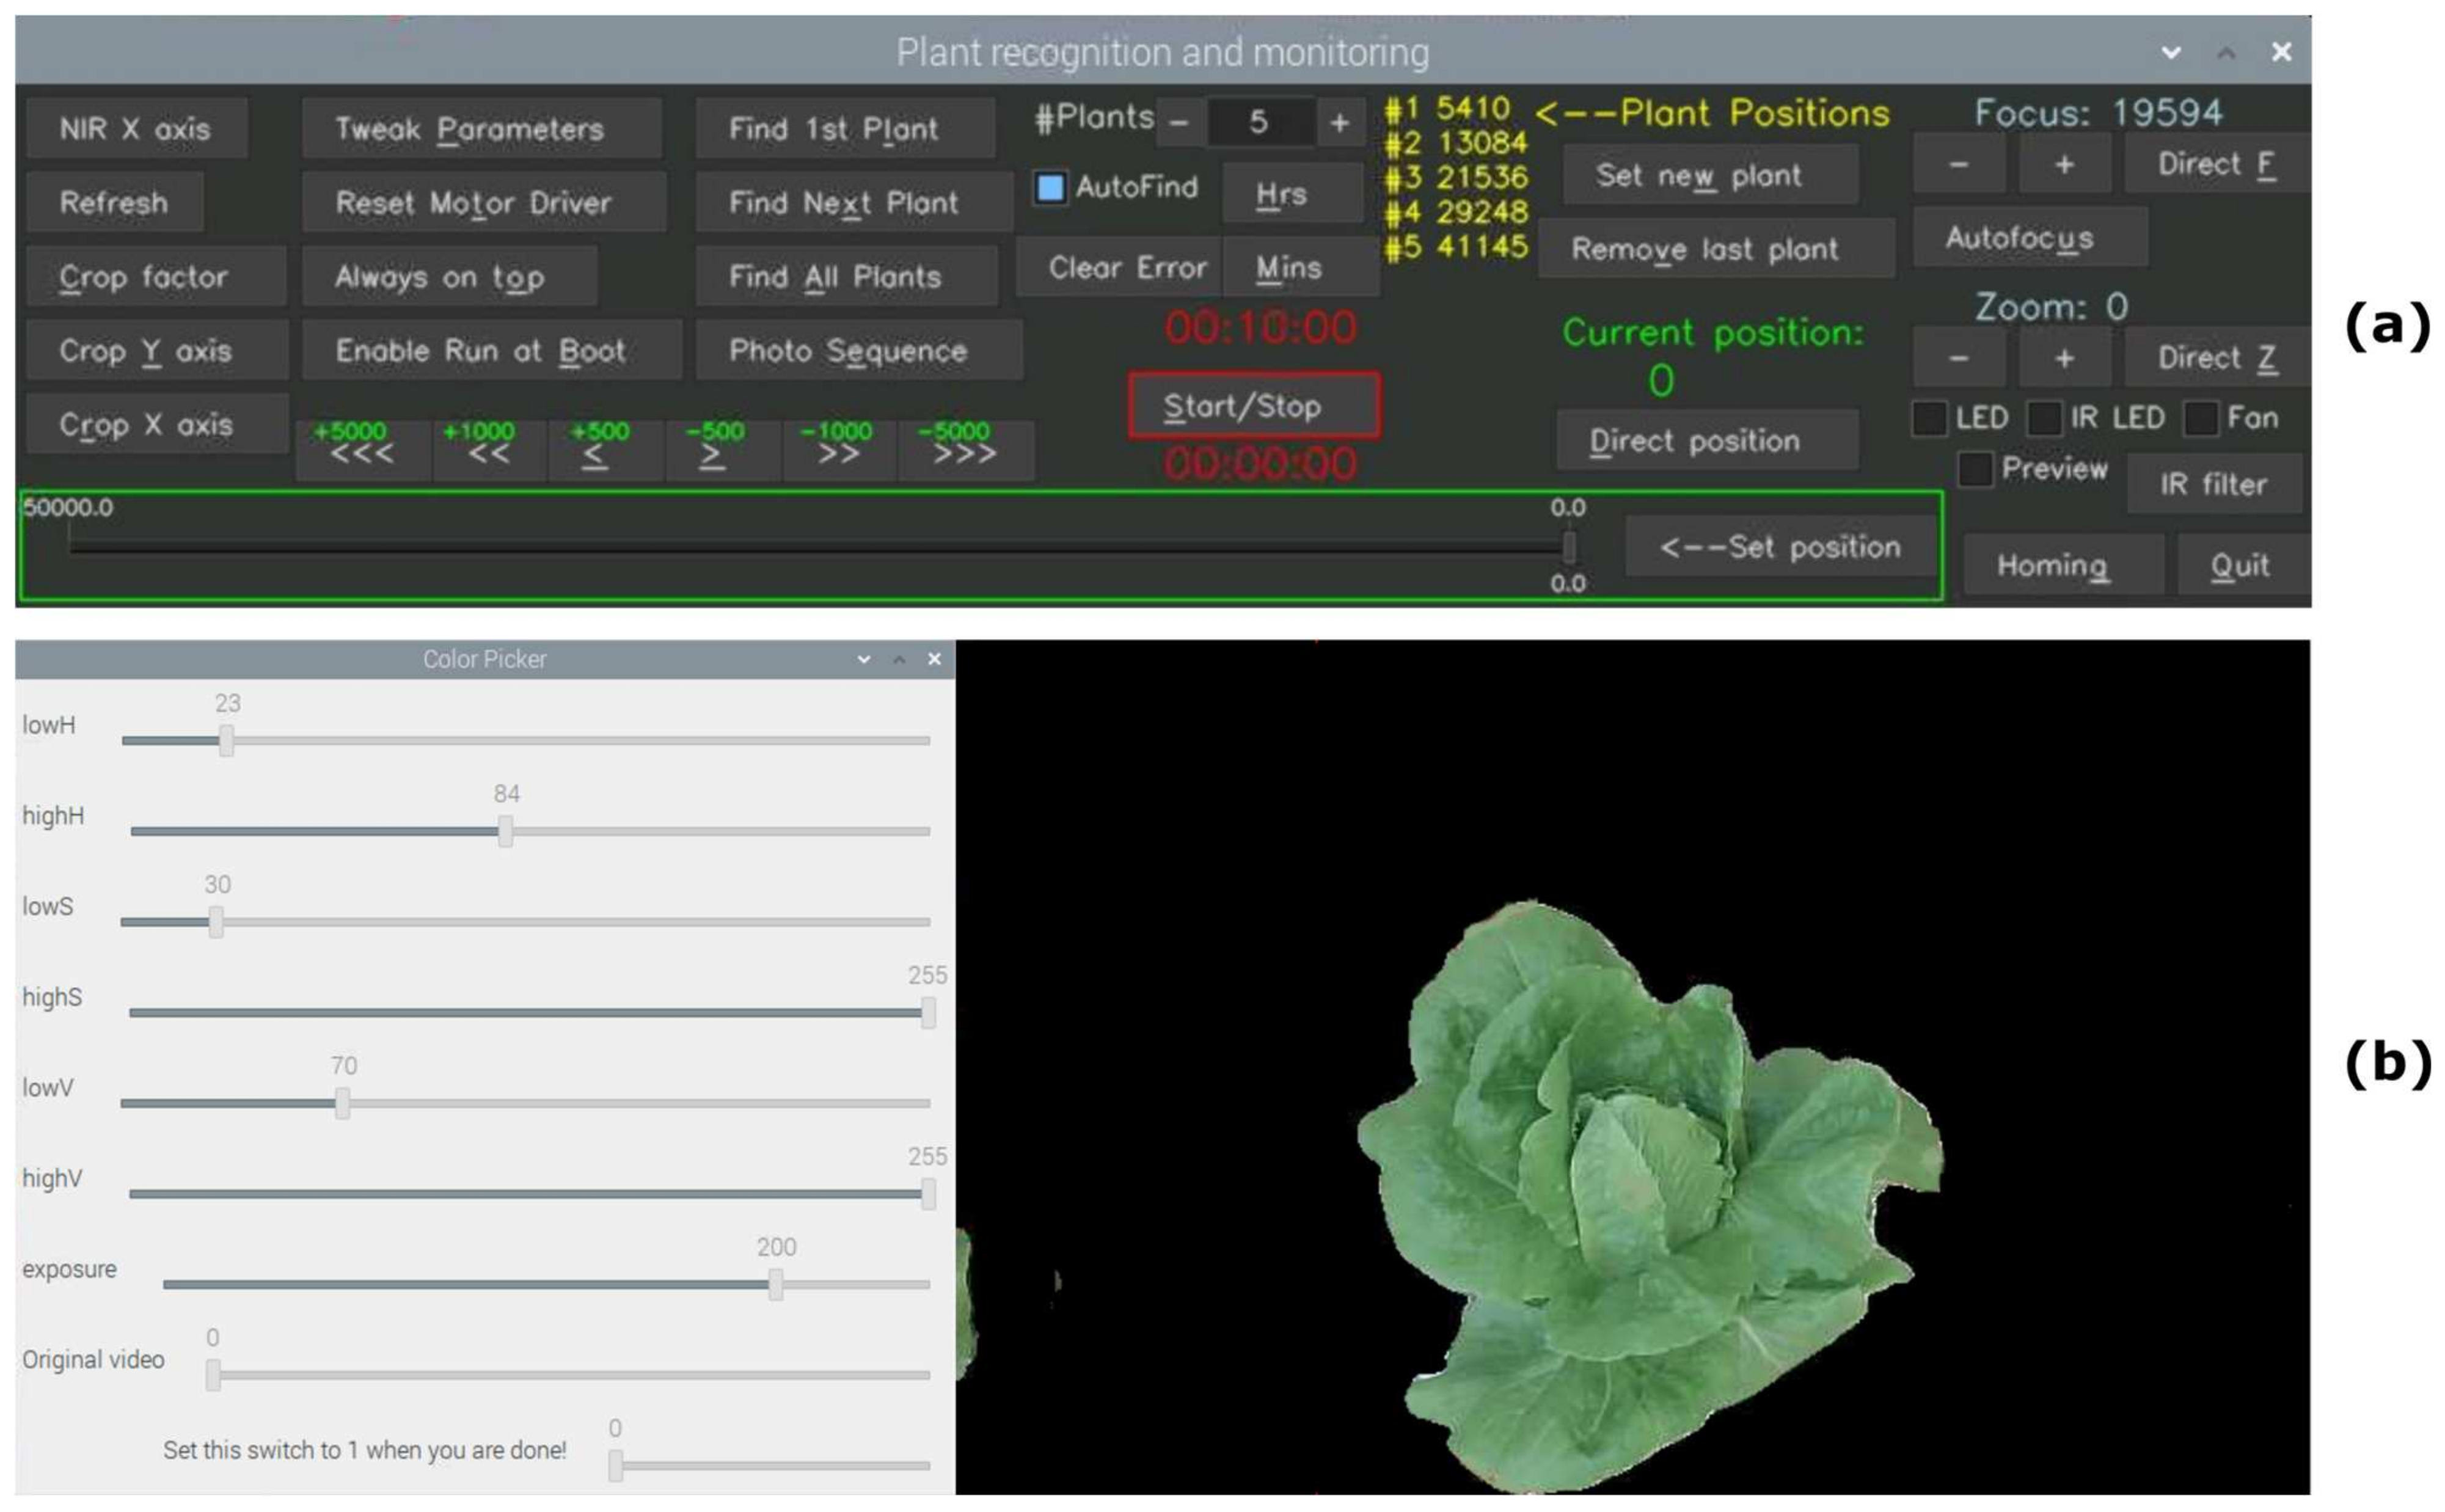Click the chevron in Color Picker title bar
2445x1512 pixels.
[863, 659]
